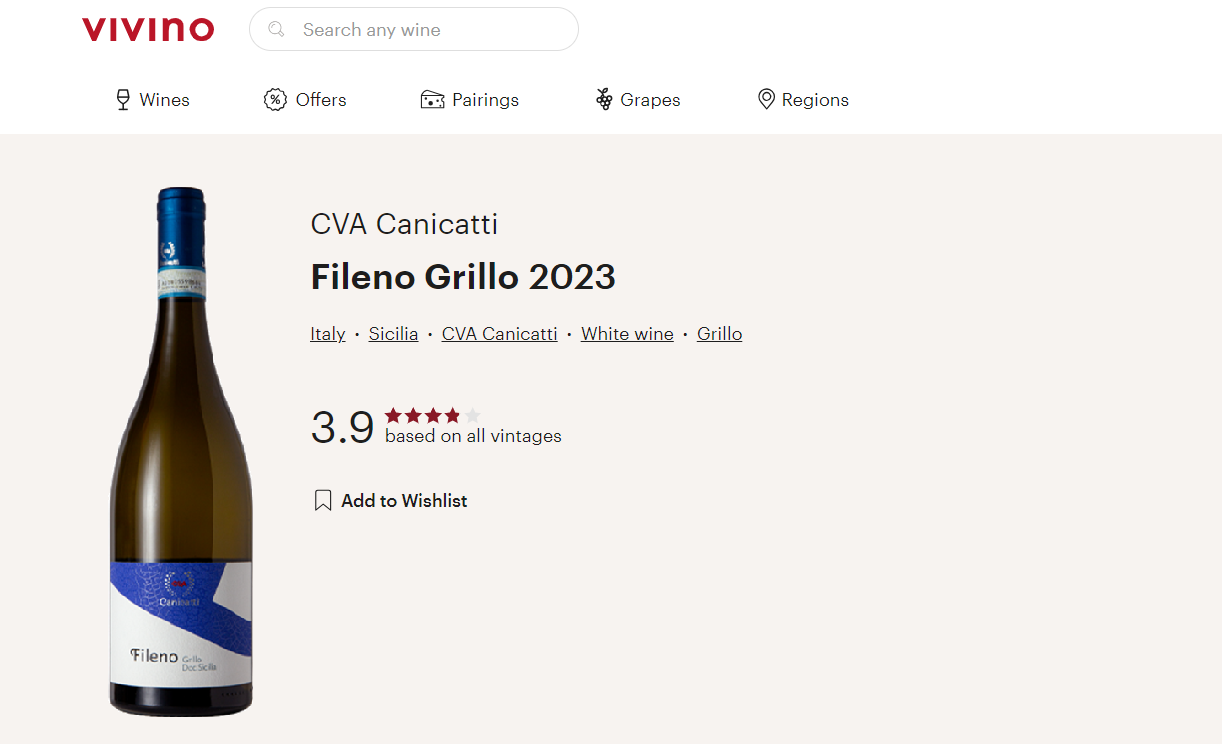The height and width of the screenshot is (746, 1222).
Task: Select the White wine link
Action: 627,334
